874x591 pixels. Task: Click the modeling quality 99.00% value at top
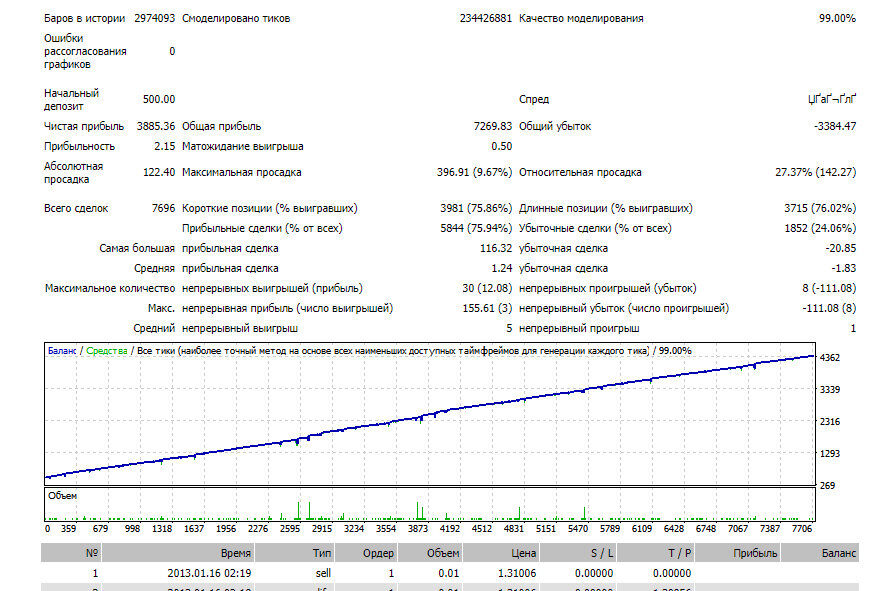pyautogui.click(x=837, y=18)
